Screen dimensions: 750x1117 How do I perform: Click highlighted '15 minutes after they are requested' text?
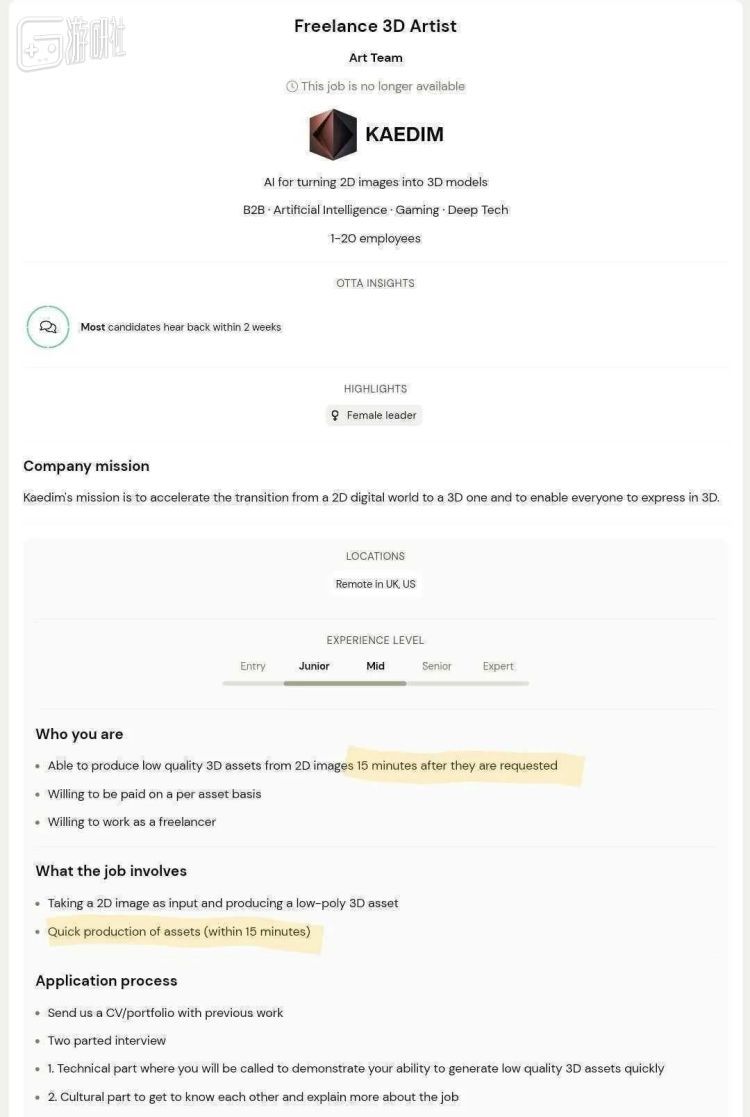(x=457, y=766)
